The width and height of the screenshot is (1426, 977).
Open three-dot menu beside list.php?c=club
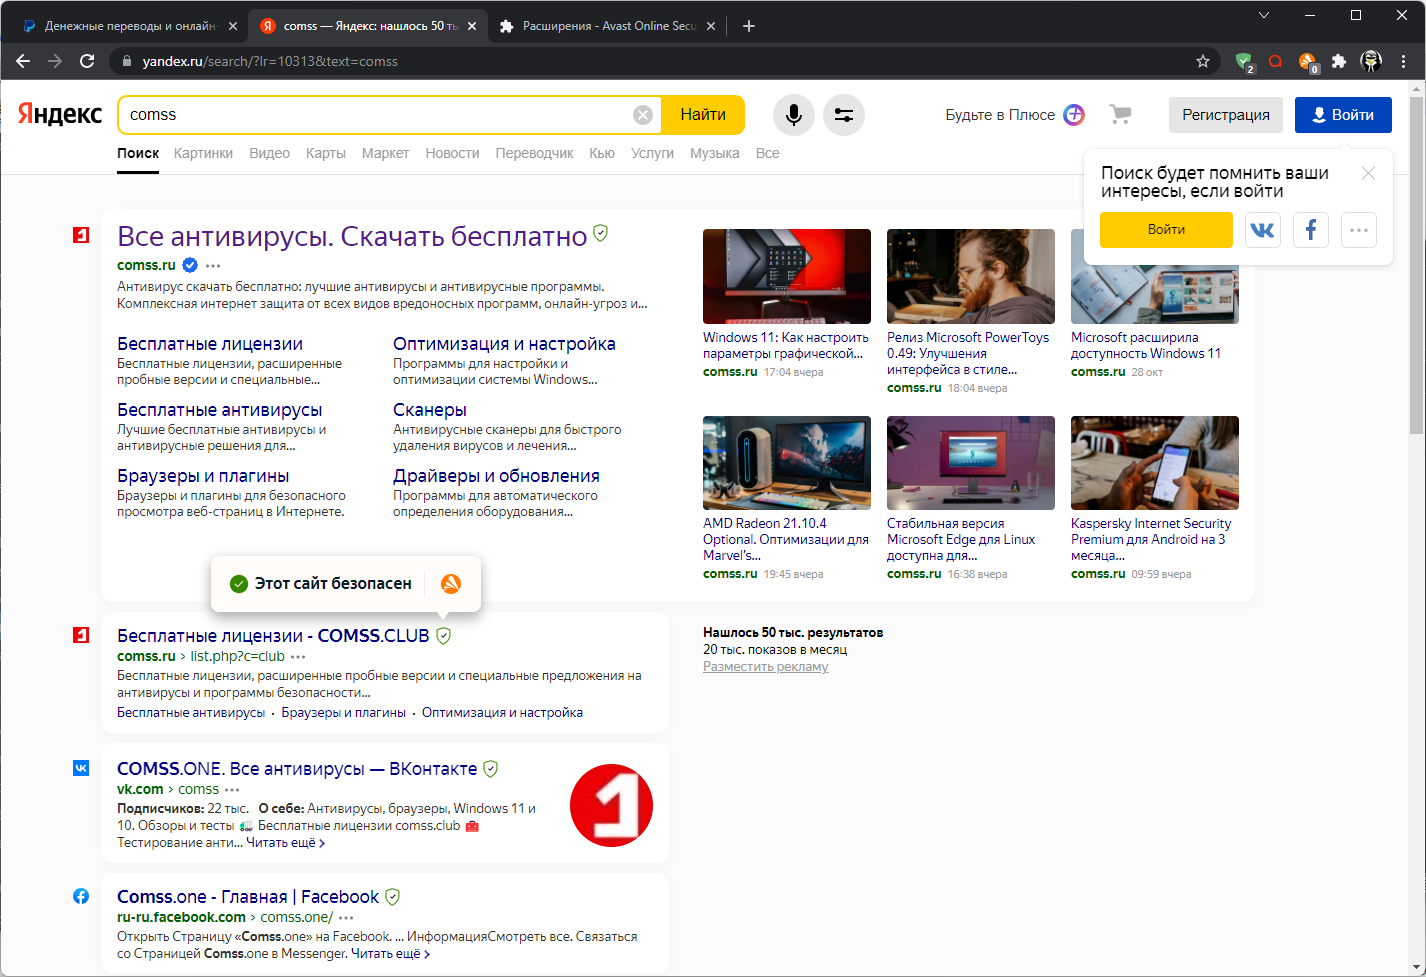pos(298,657)
